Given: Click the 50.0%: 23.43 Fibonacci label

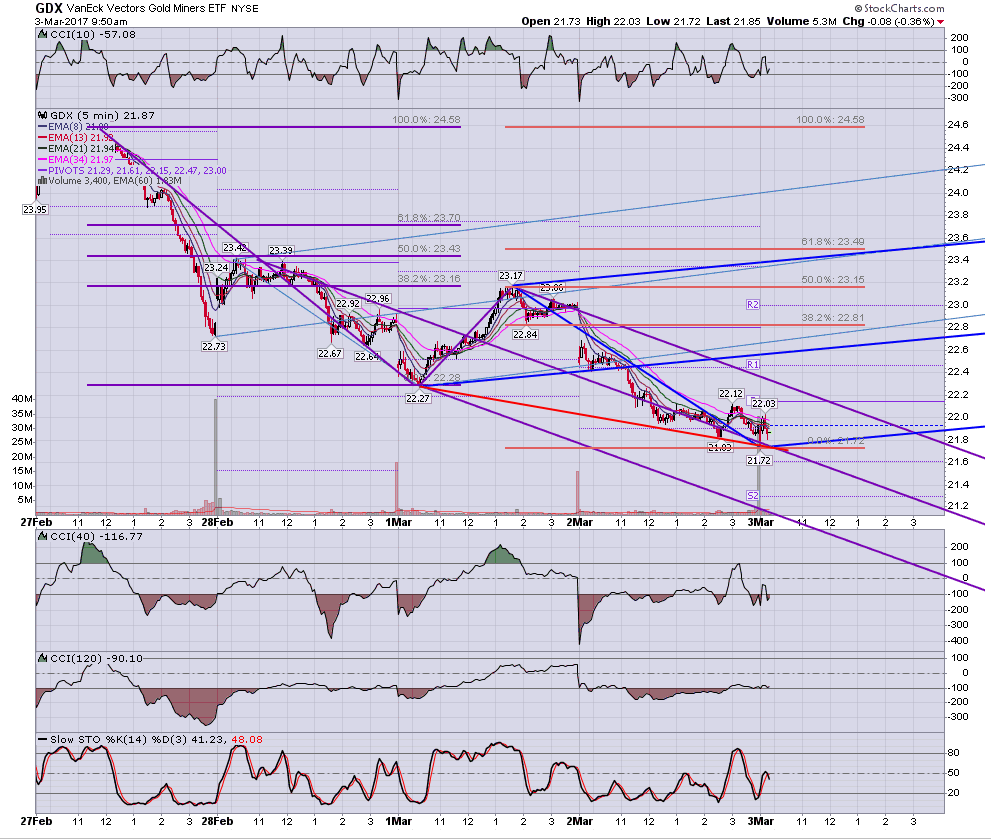Looking at the screenshot, I should pyautogui.click(x=429, y=248).
